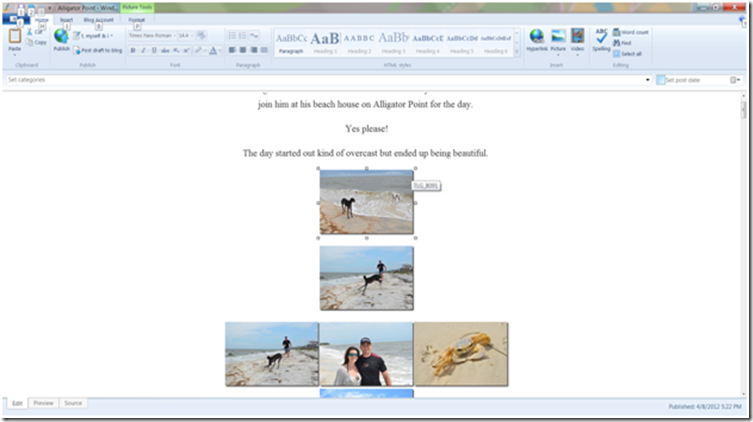The image size is (753, 422).
Task: Click the Published 4/8/2012 status text
Action: click(705, 407)
